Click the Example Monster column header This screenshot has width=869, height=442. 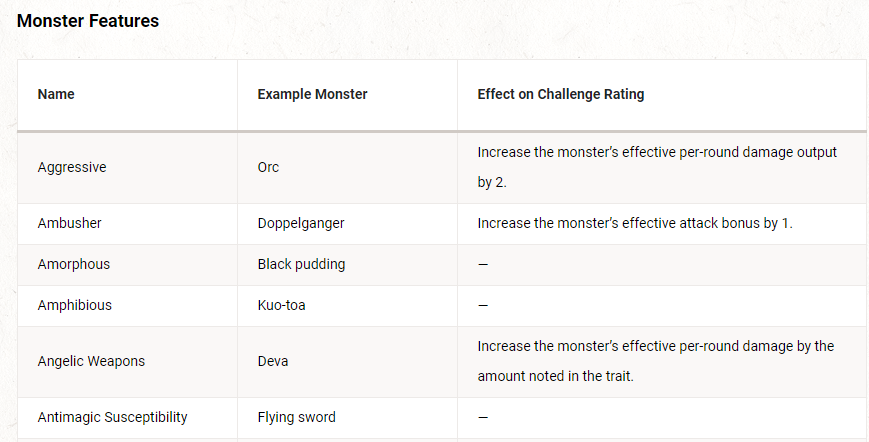point(312,95)
